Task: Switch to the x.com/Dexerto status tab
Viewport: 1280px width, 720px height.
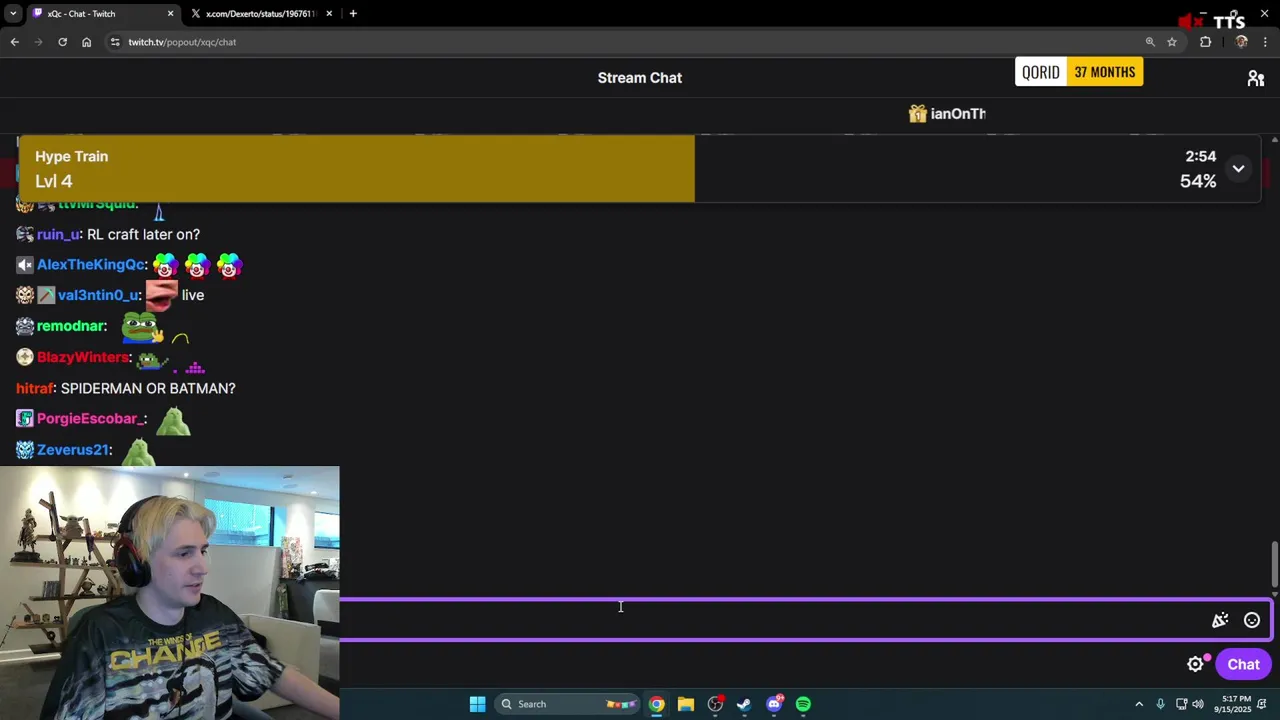Action: (260, 14)
